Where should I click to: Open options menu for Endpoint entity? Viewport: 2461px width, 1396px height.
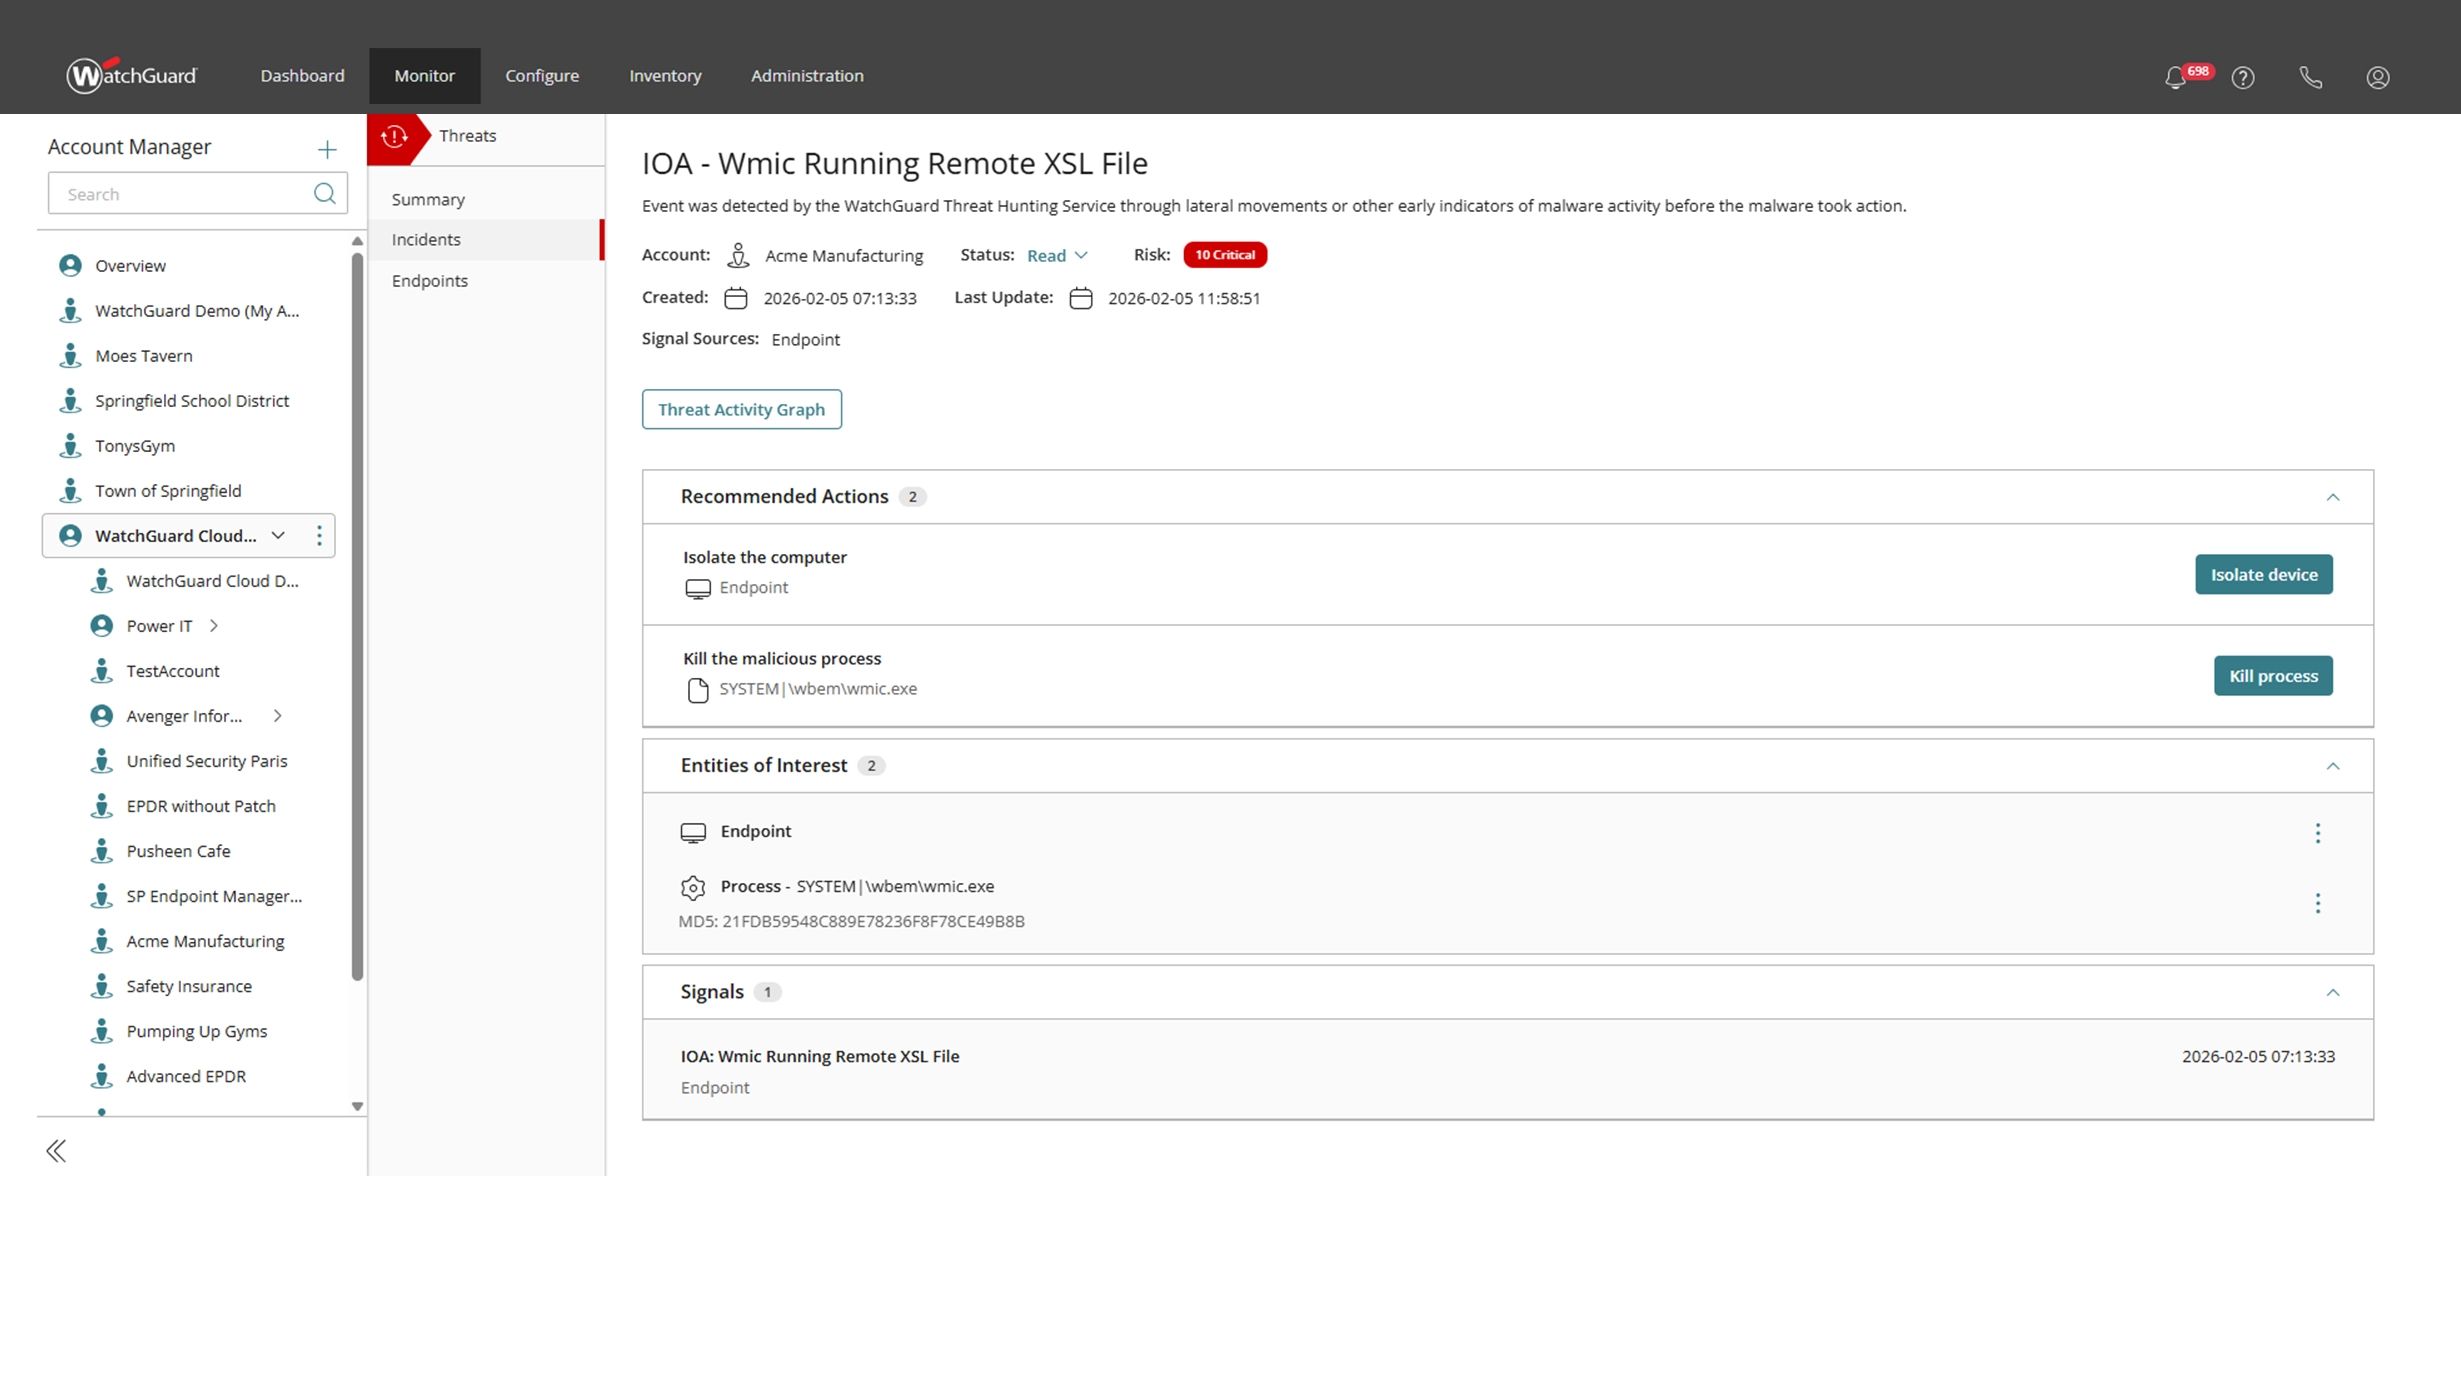[x=2317, y=833]
